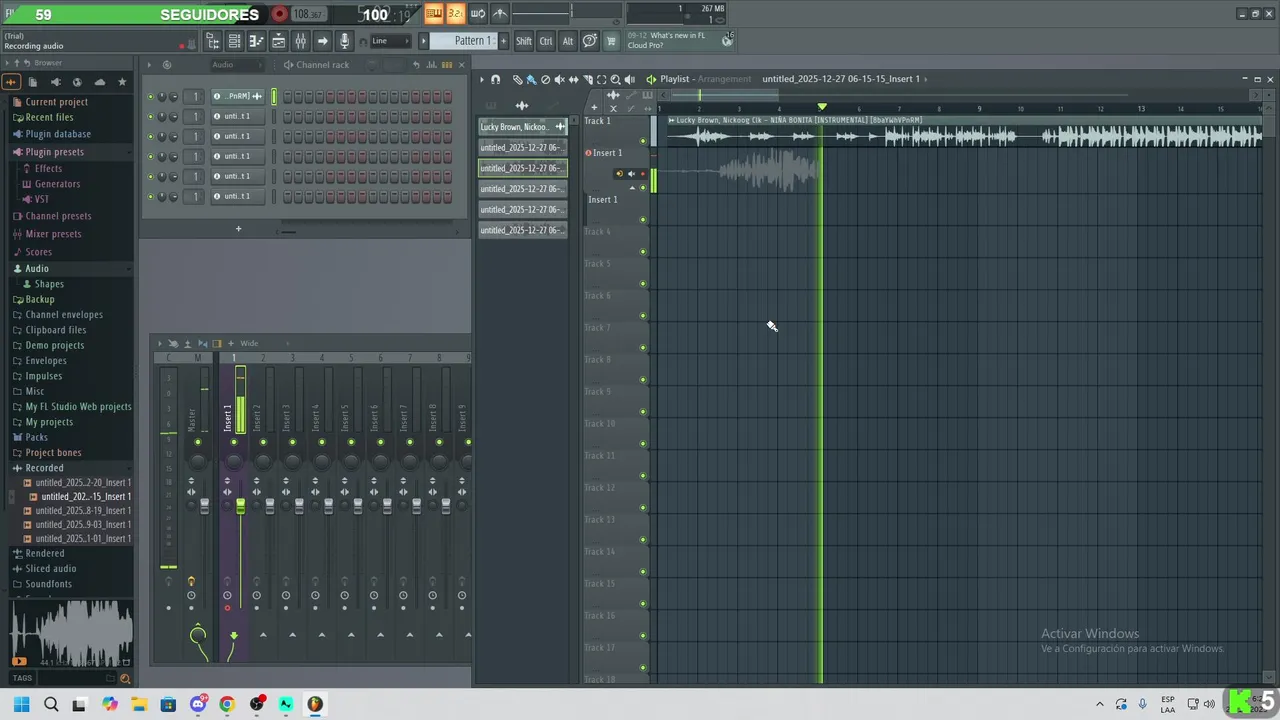Click the microphone recording icon in toolbar
This screenshot has height=720, width=1280.
pos(345,41)
